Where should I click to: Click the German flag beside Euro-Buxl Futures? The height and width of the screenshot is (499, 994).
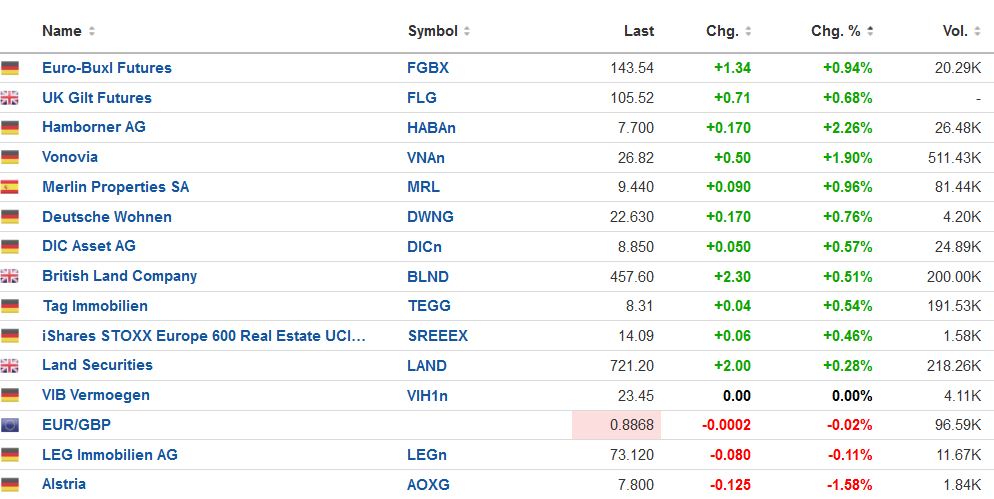(x=11, y=68)
